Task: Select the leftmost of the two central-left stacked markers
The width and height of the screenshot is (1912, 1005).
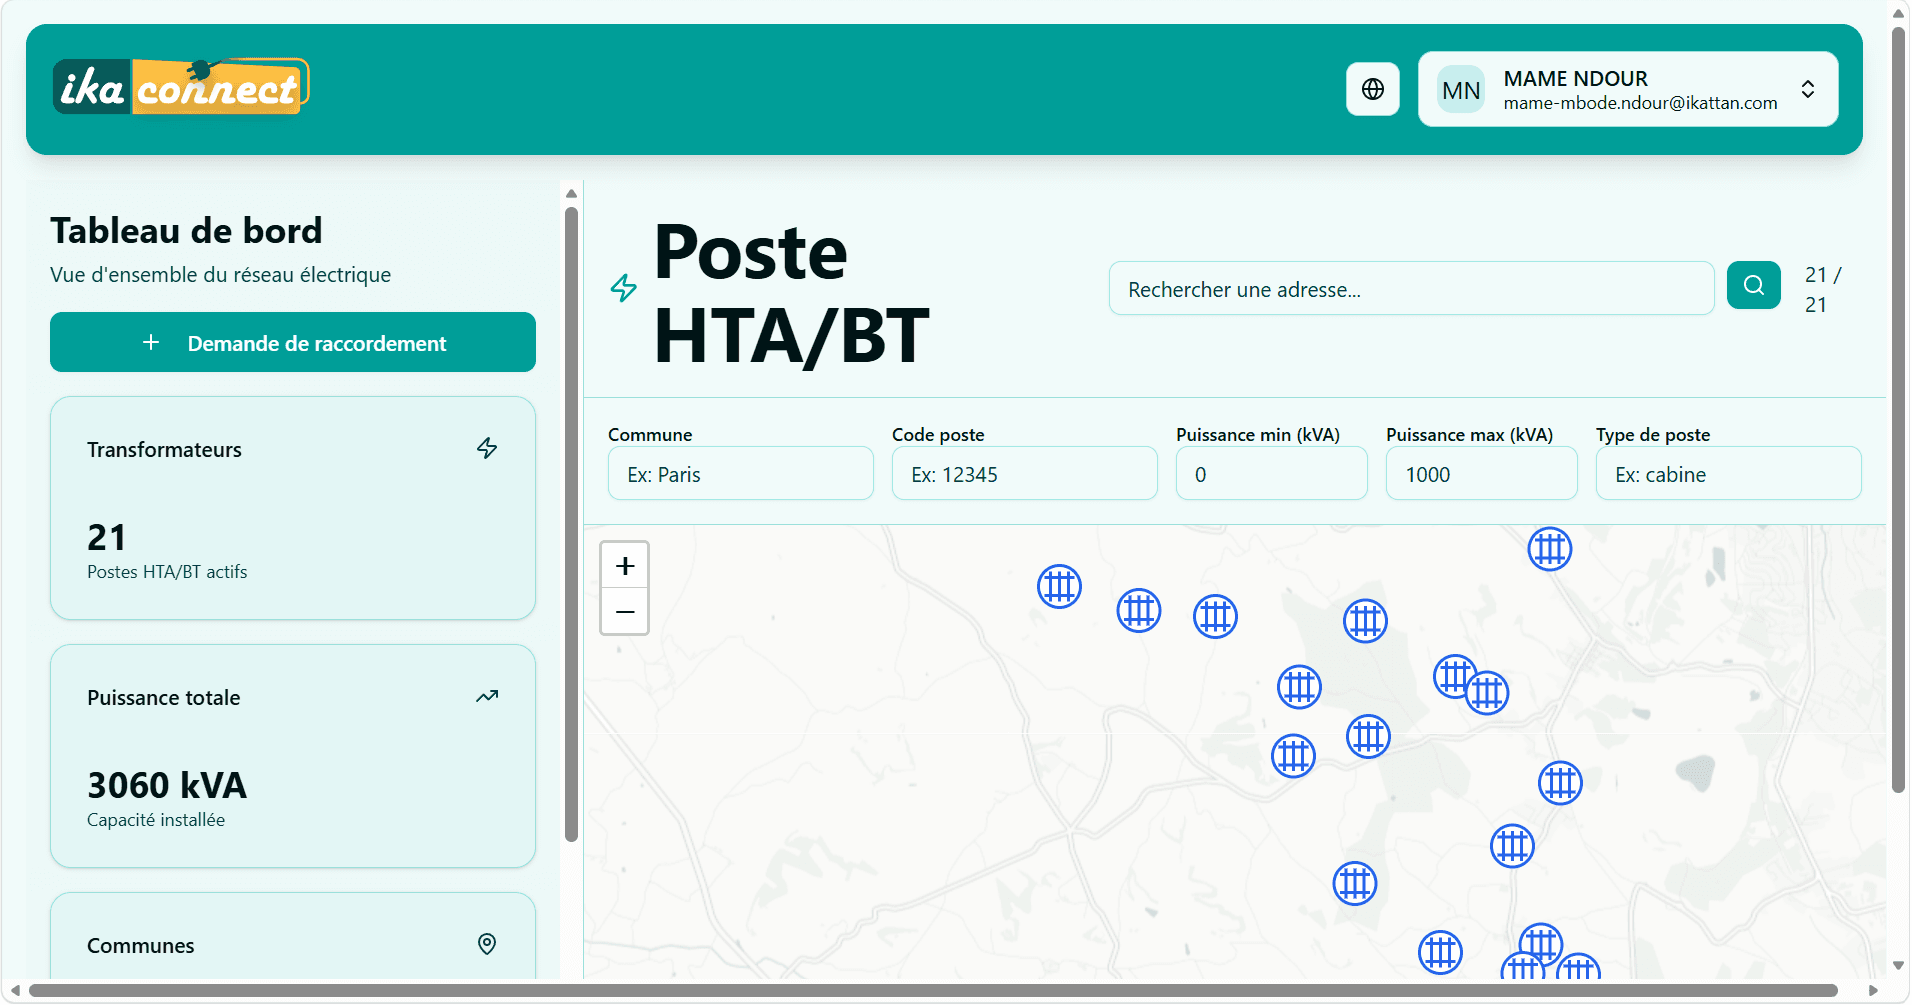Action: pyautogui.click(x=1294, y=756)
